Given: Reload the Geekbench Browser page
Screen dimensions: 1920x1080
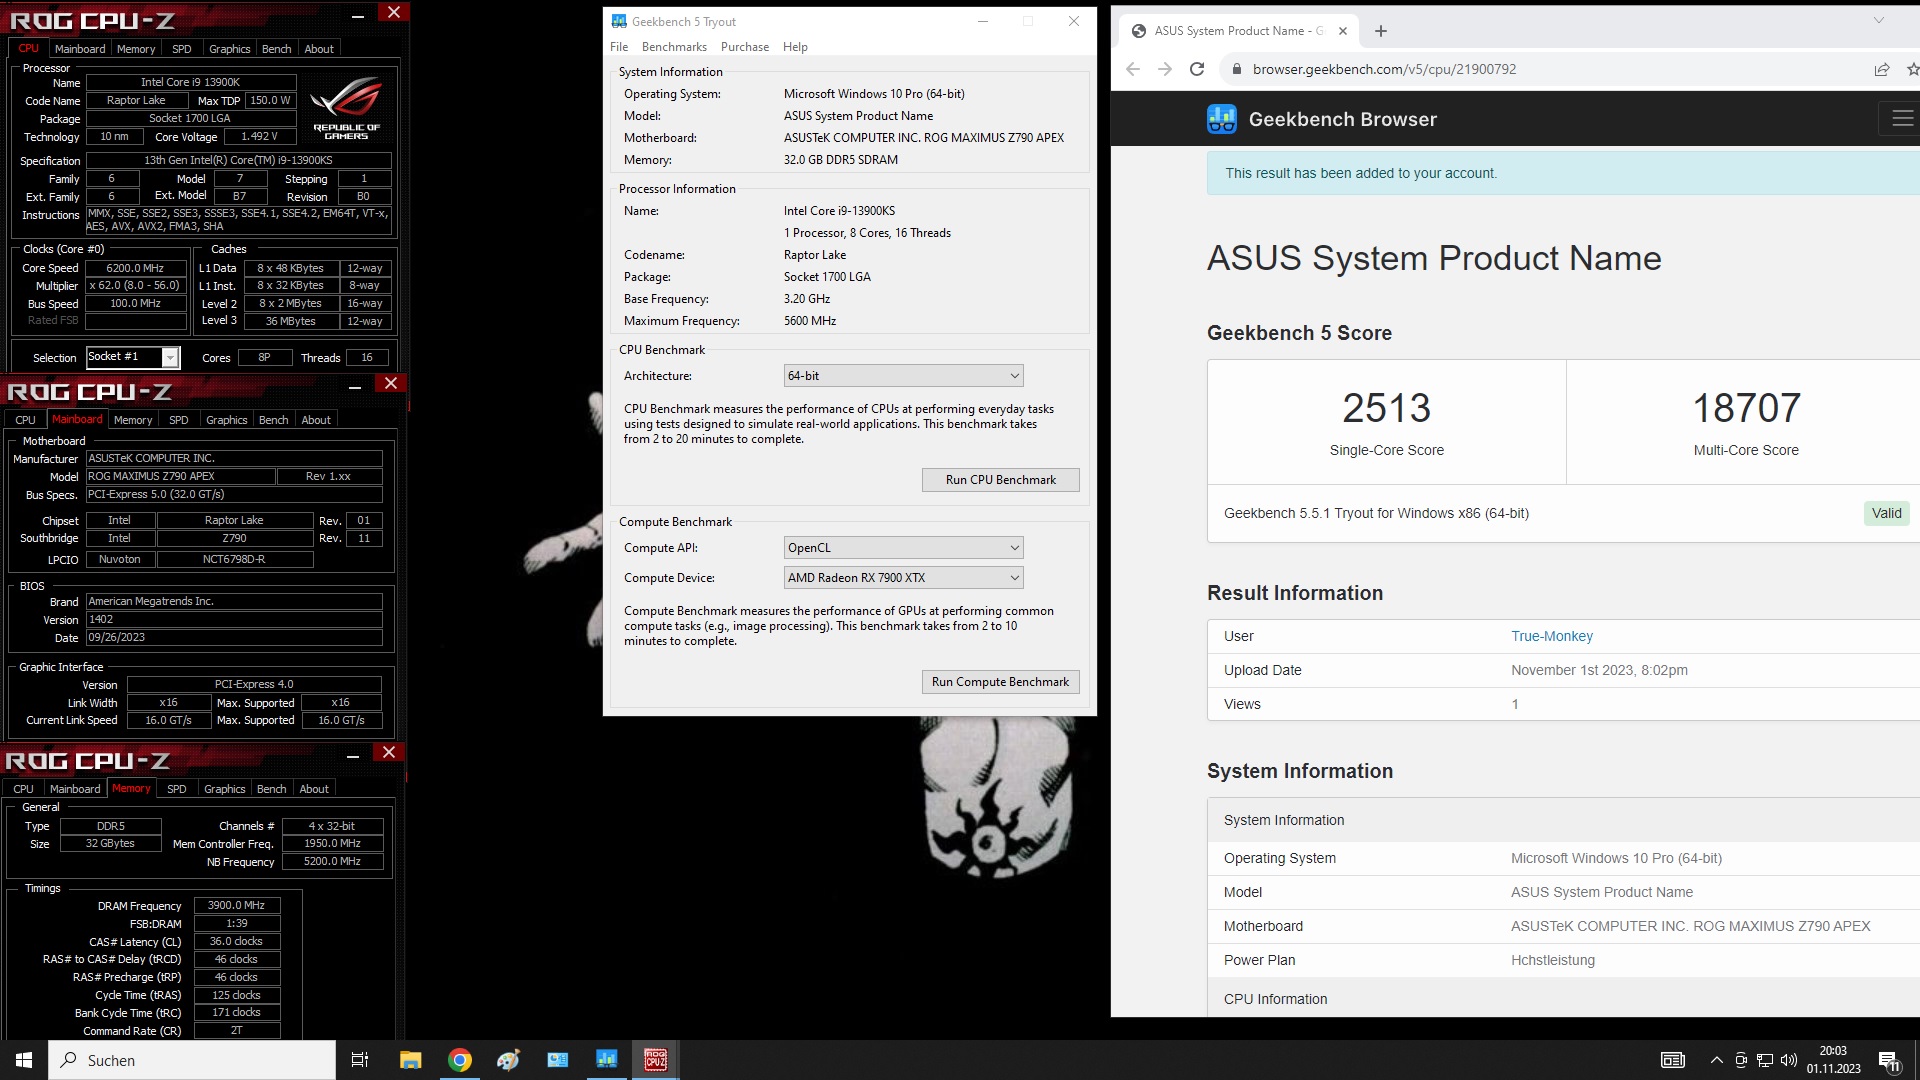Looking at the screenshot, I should (x=1197, y=69).
